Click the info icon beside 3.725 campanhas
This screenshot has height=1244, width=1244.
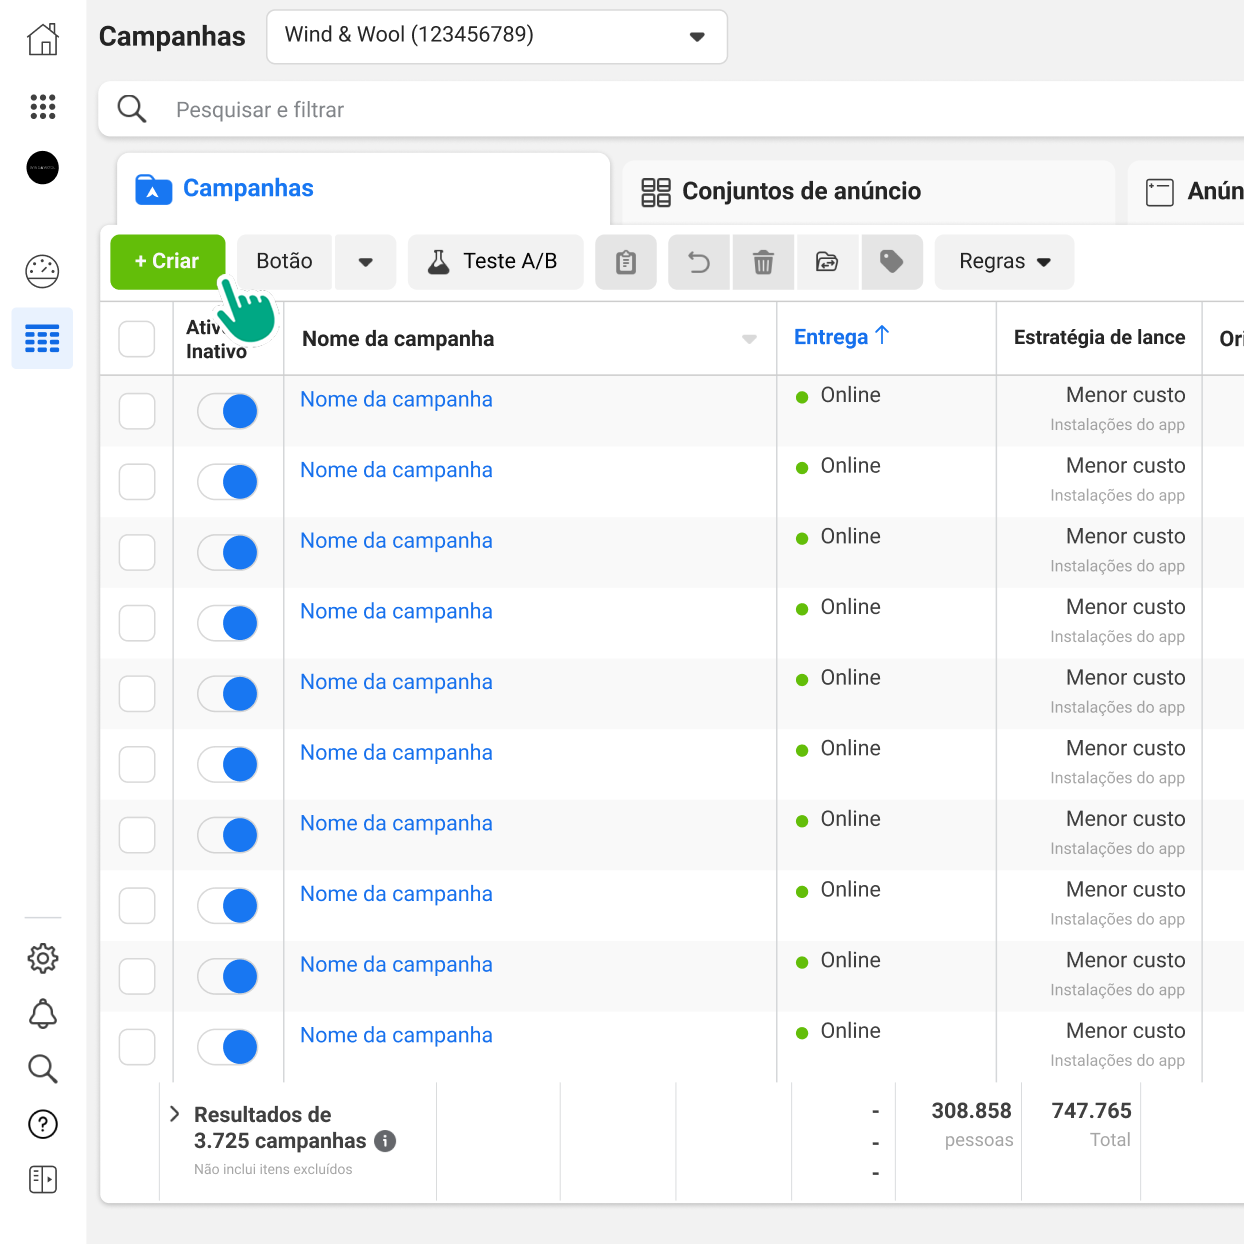coord(385,1141)
